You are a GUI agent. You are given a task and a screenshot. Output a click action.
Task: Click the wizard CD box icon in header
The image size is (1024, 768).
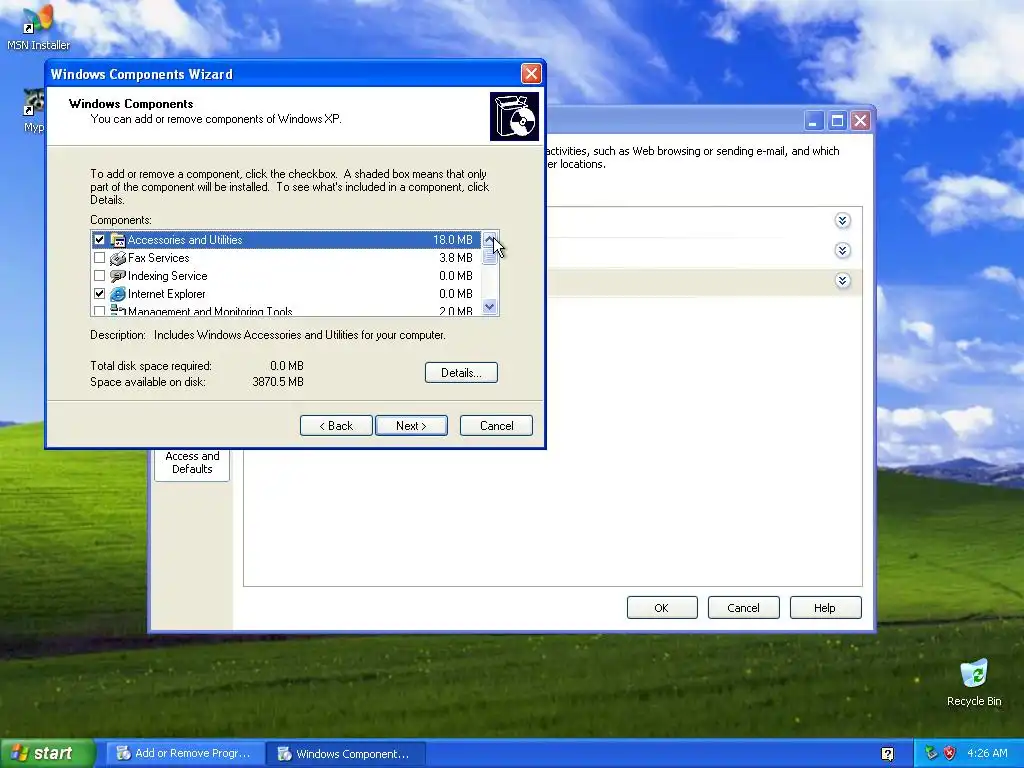click(515, 116)
